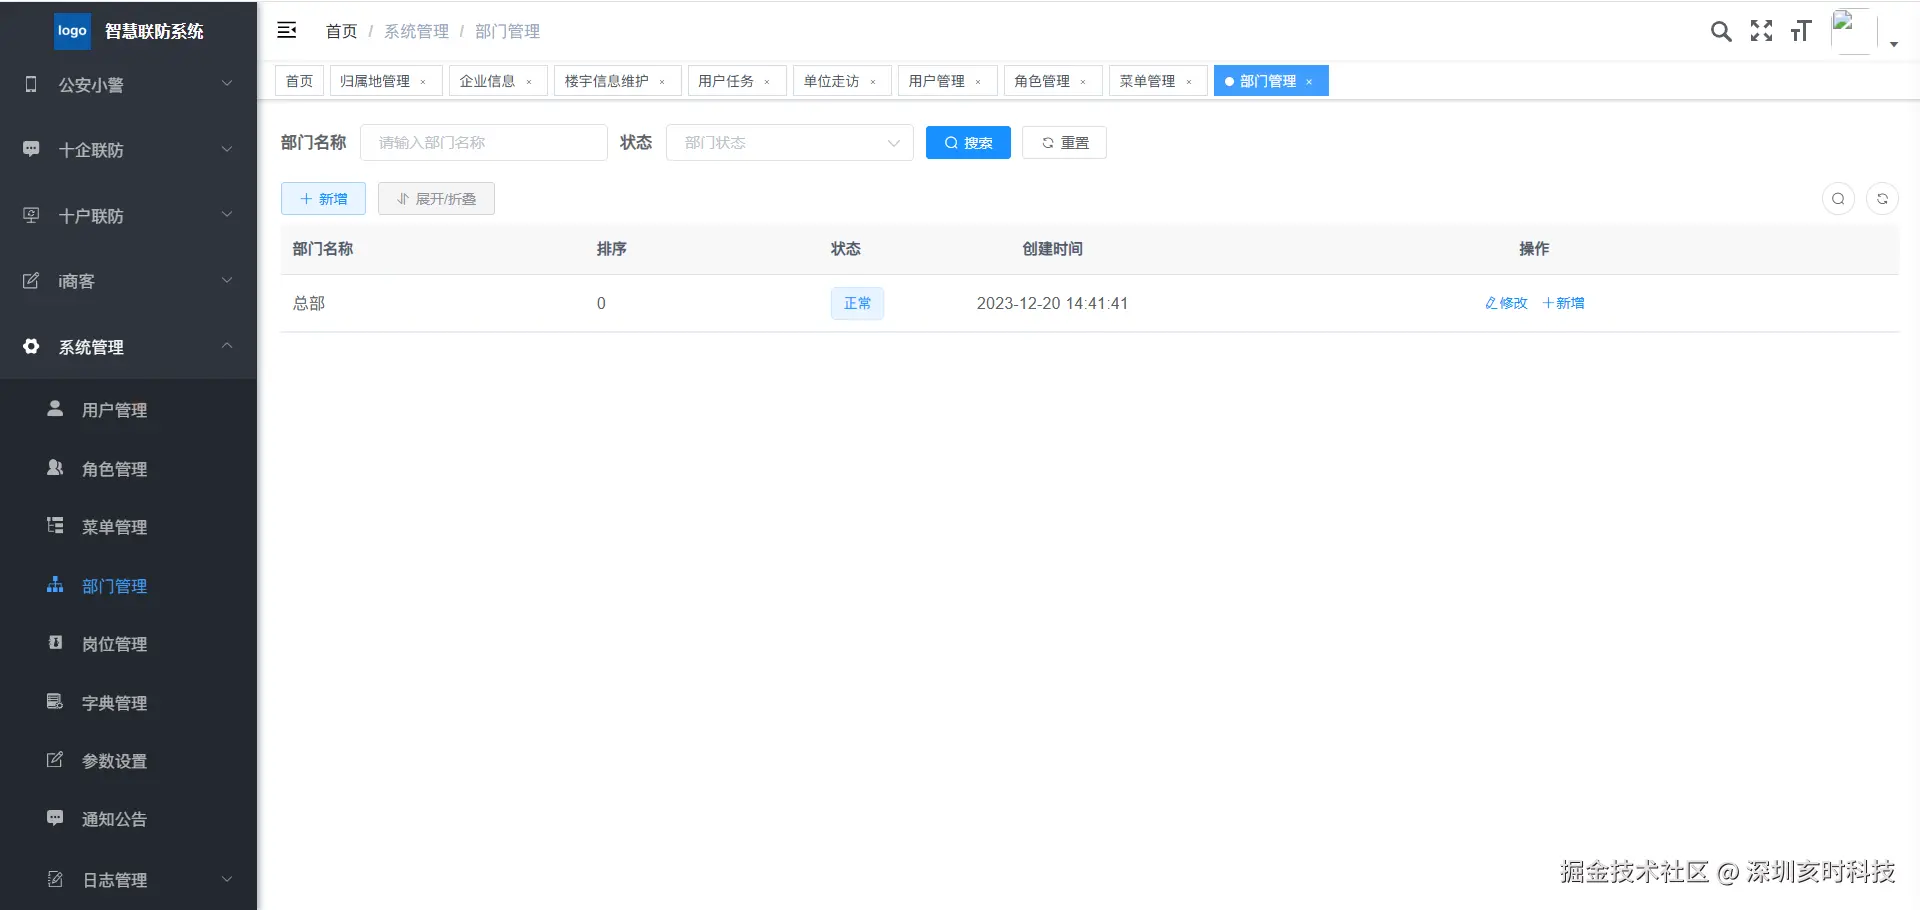Close the 用户管理 tab
The width and height of the screenshot is (1920, 910).
[x=978, y=82]
